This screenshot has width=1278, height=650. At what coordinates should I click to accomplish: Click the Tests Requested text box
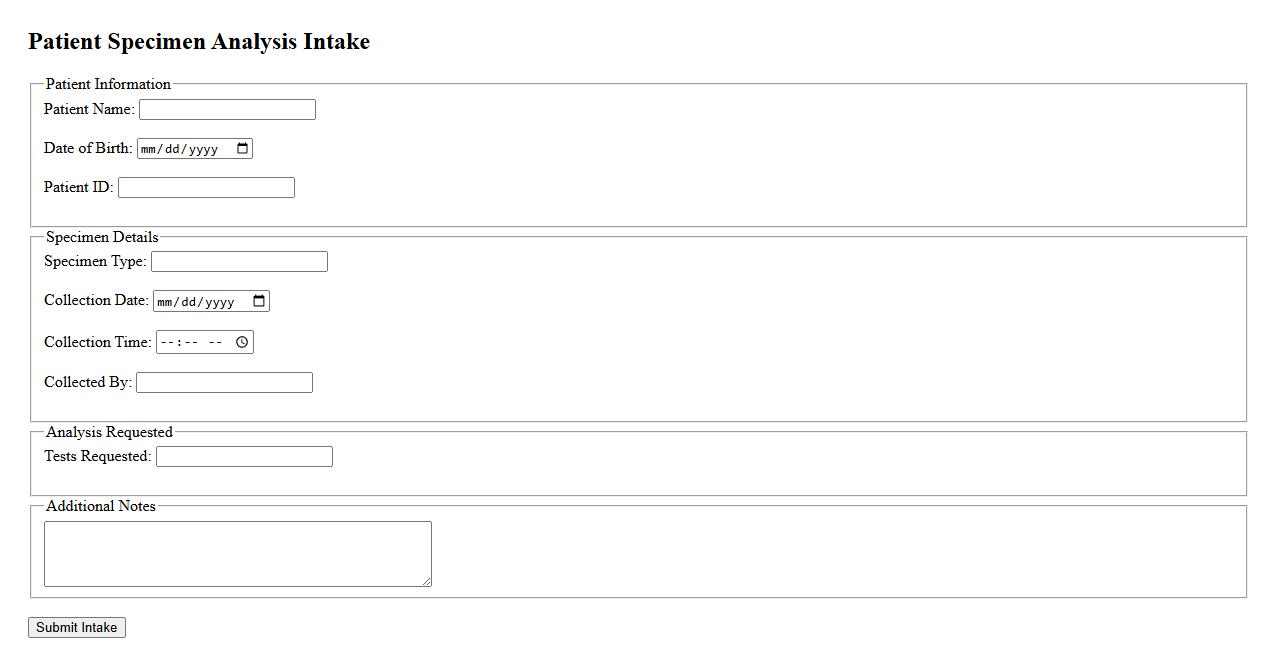coord(244,457)
